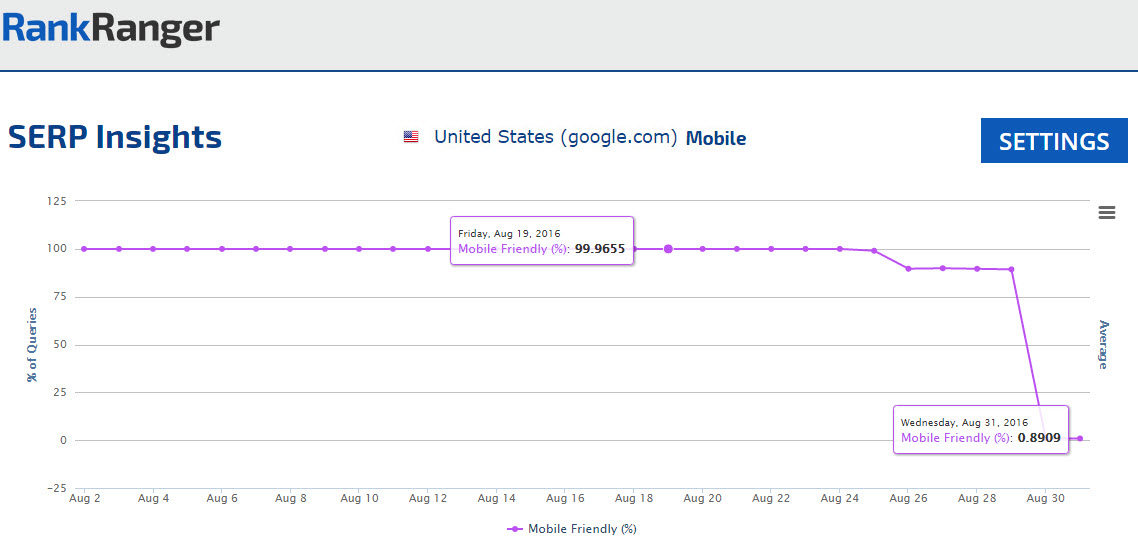Click the Aug 22 data point
This screenshot has height=546, width=1138.
771,249
